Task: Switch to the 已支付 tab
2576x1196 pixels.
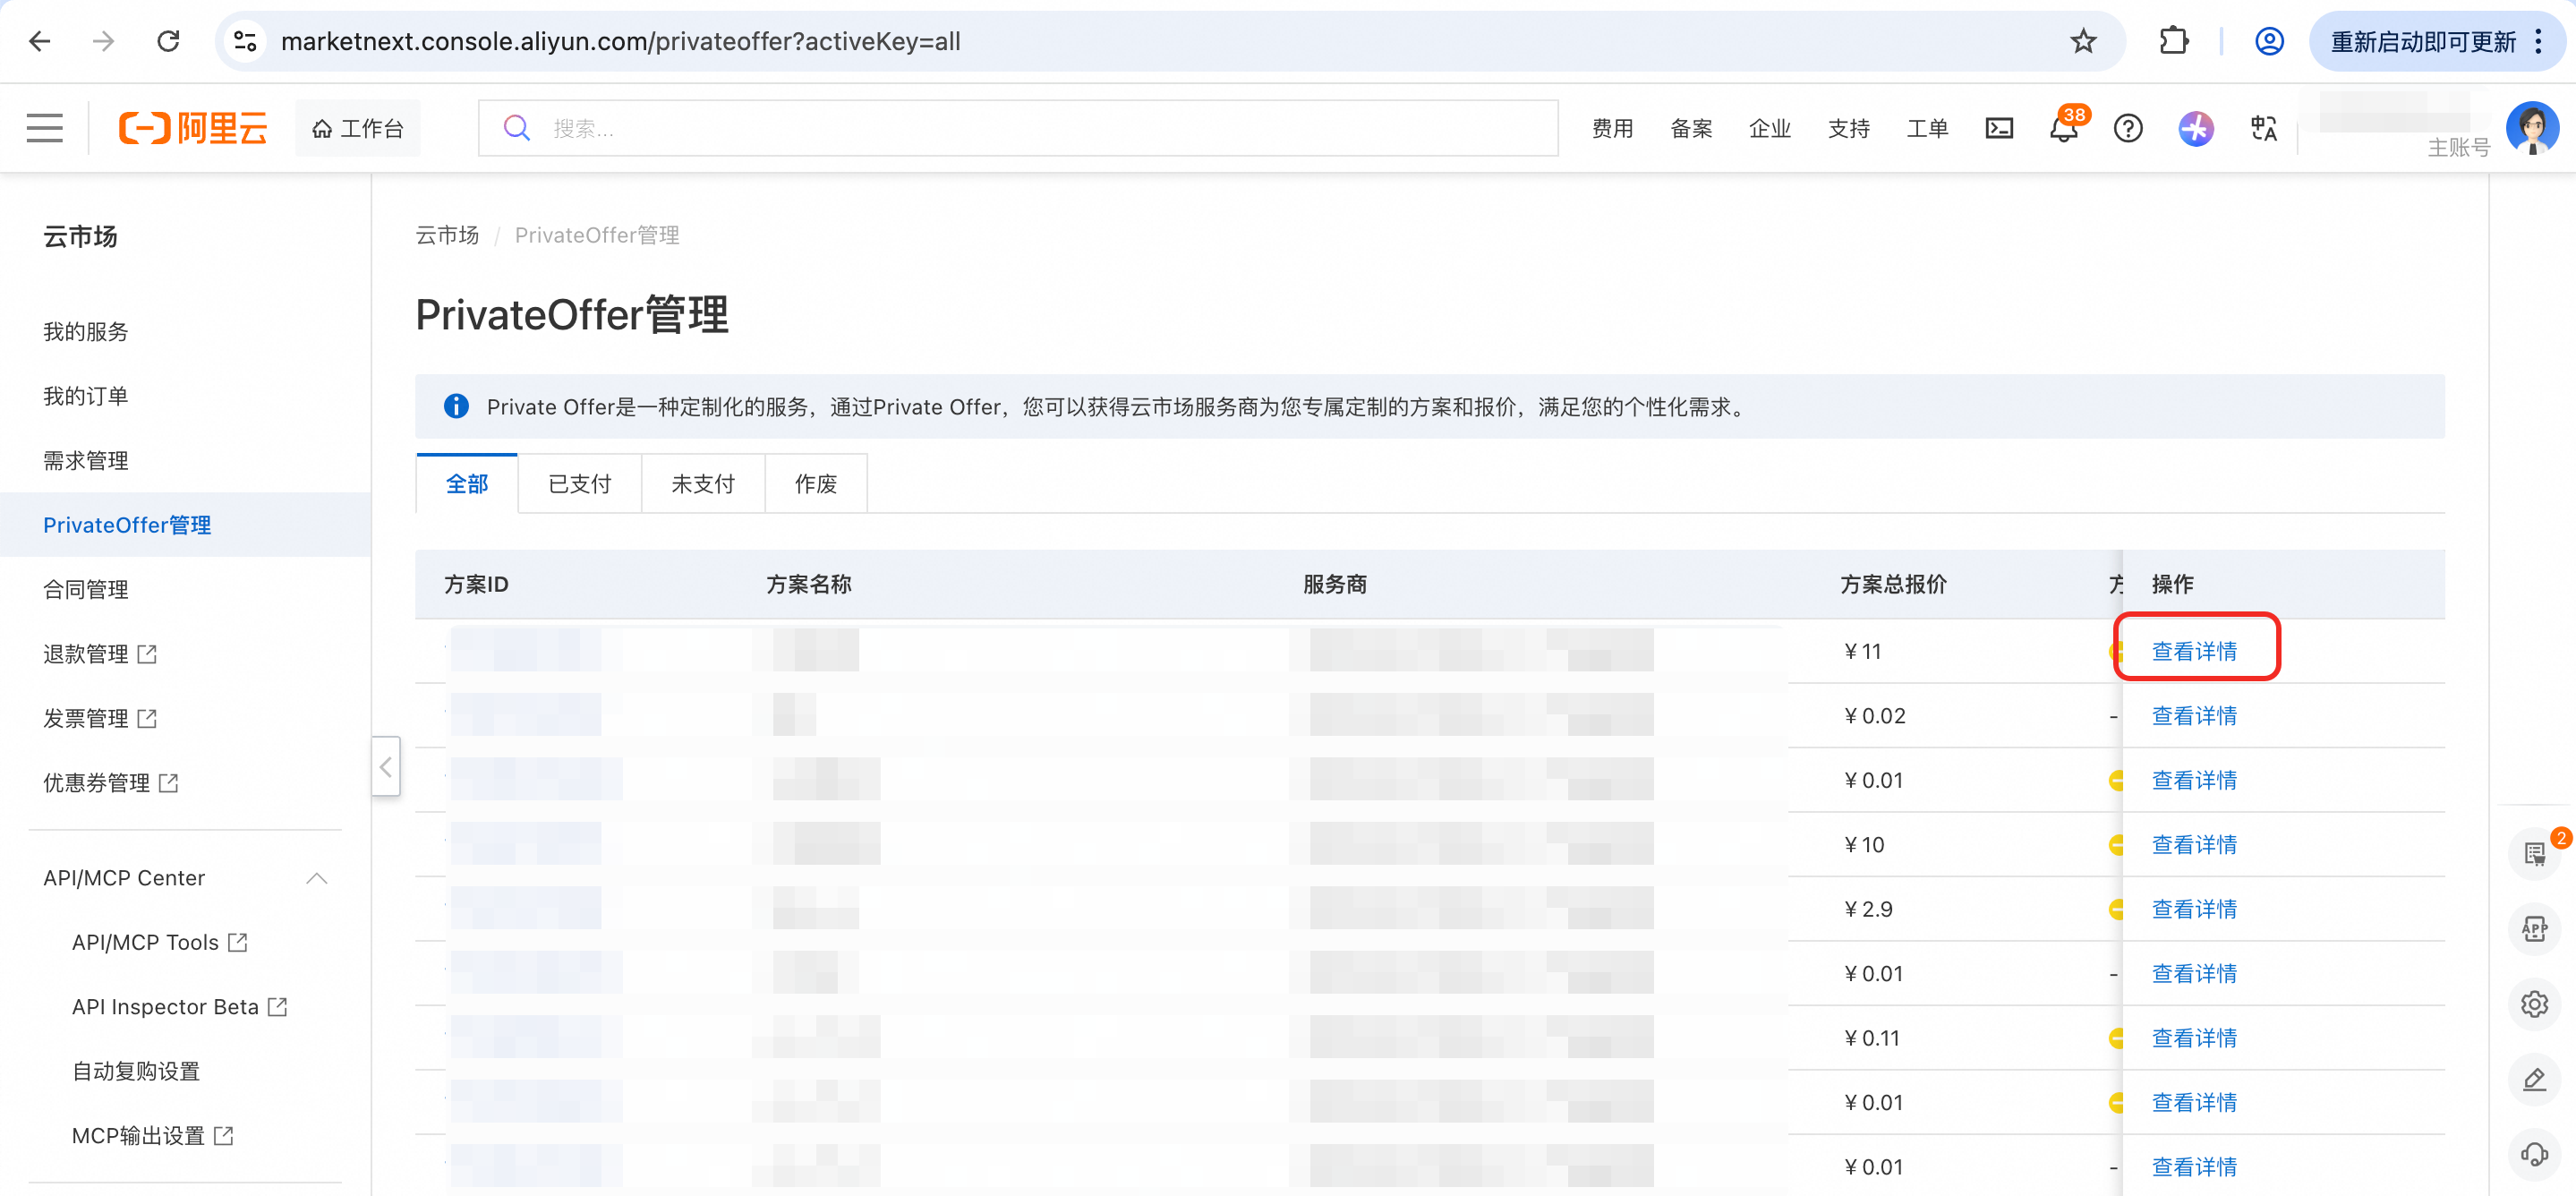Action: pyautogui.click(x=579, y=484)
